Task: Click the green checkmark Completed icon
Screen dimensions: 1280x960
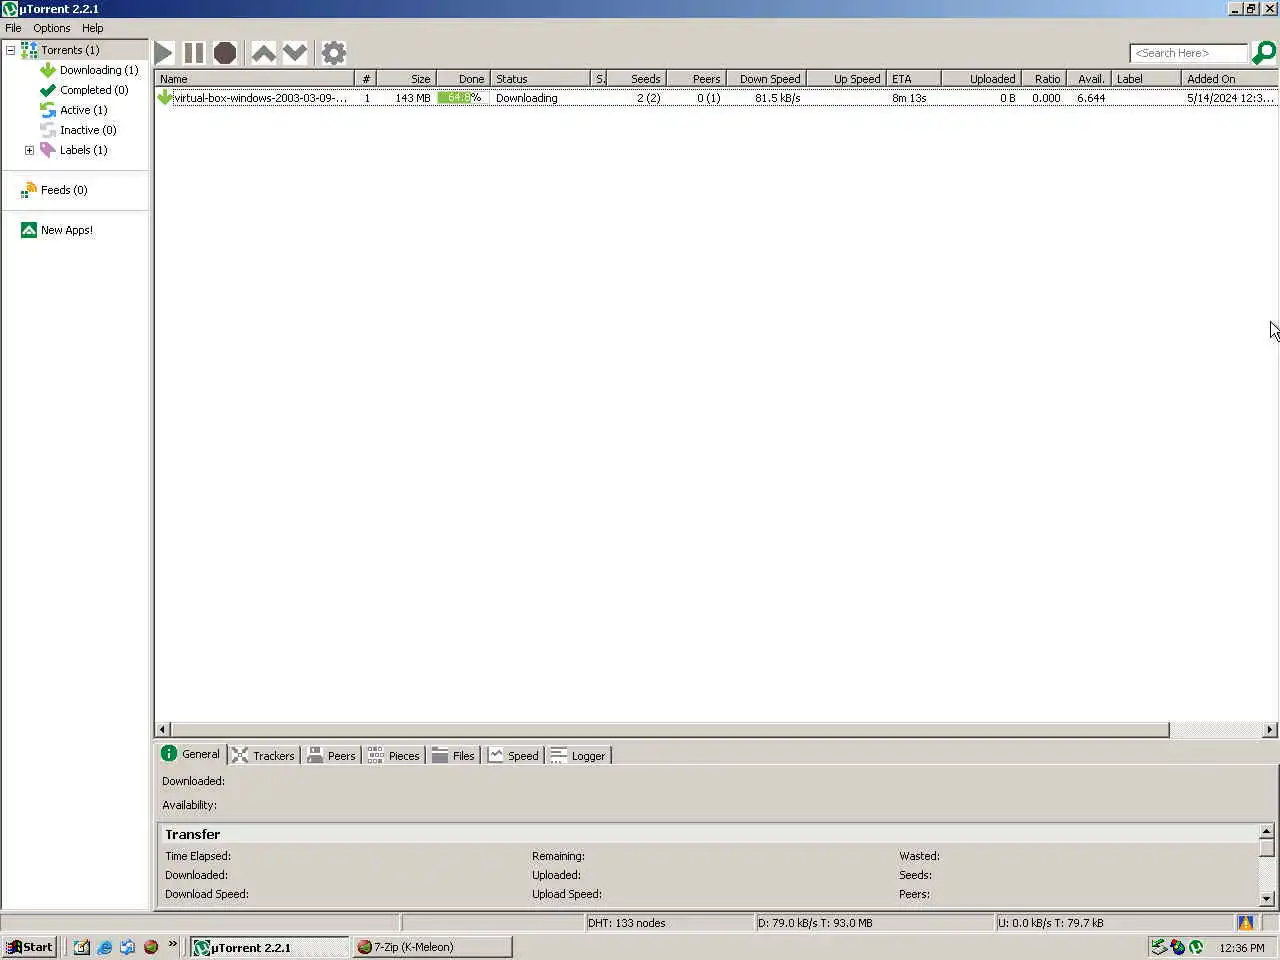Action: click(47, 90)
